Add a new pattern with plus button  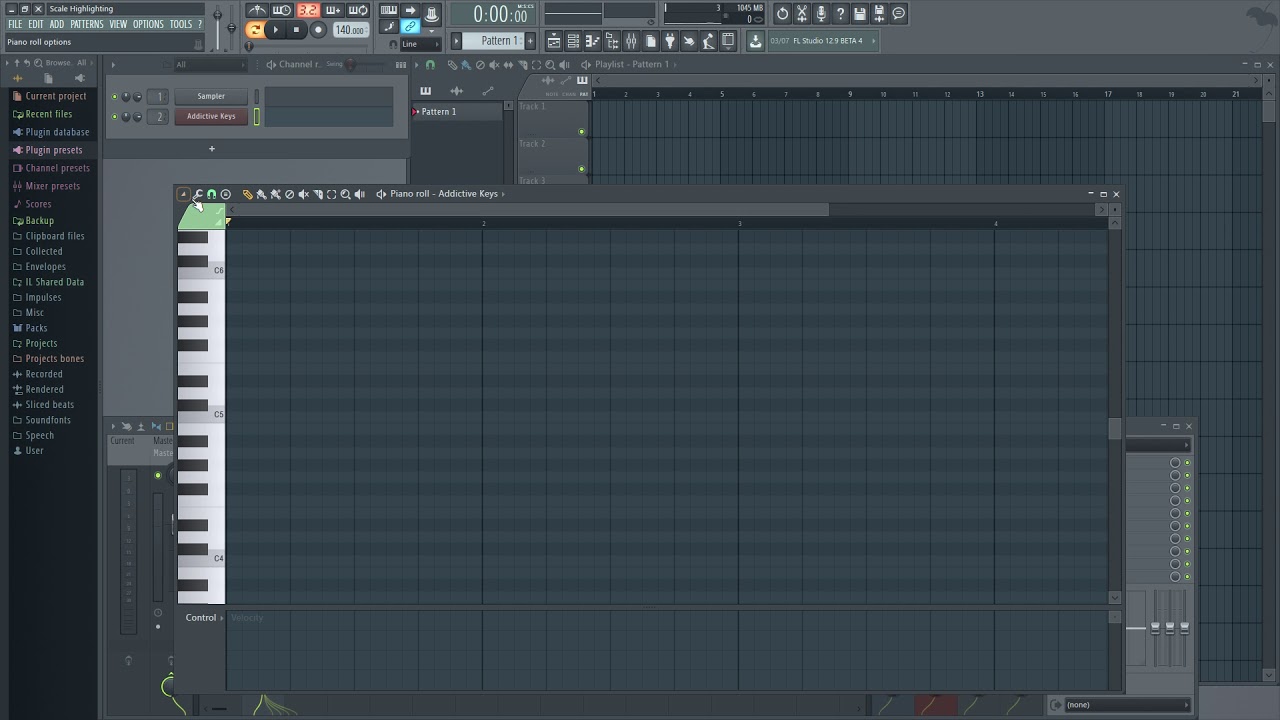[530, 41]
